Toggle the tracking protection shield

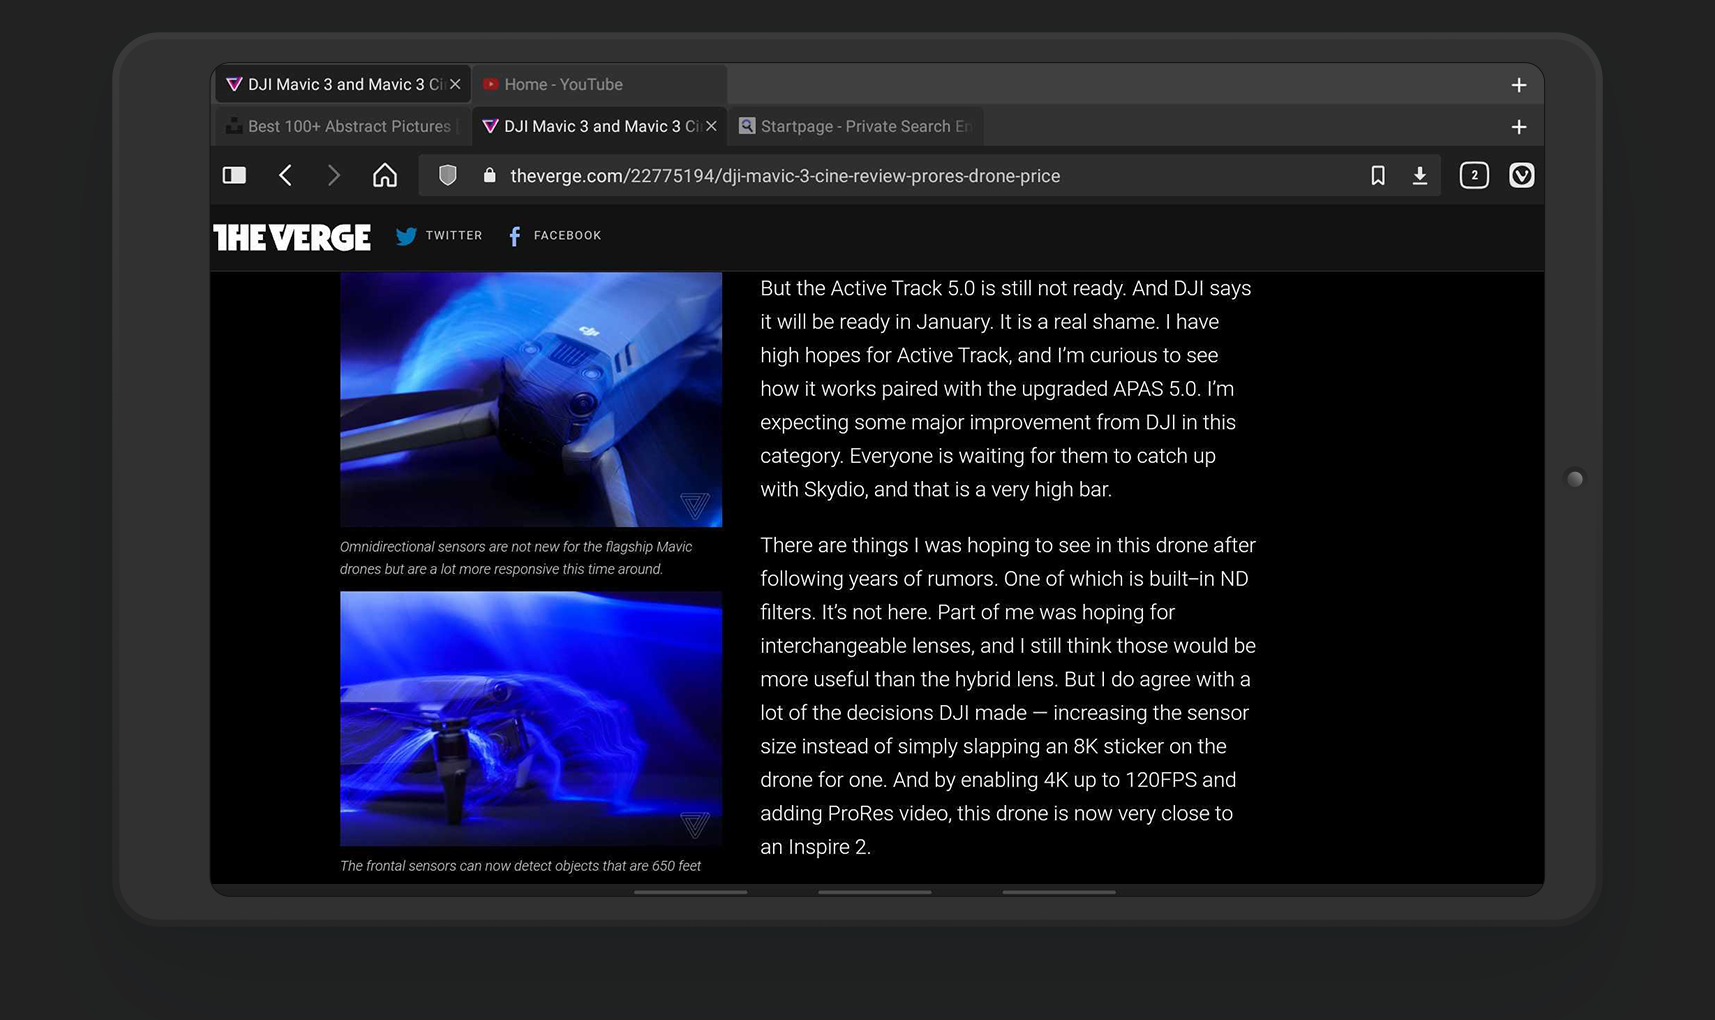pyautogui.click(x=447, y=175)
